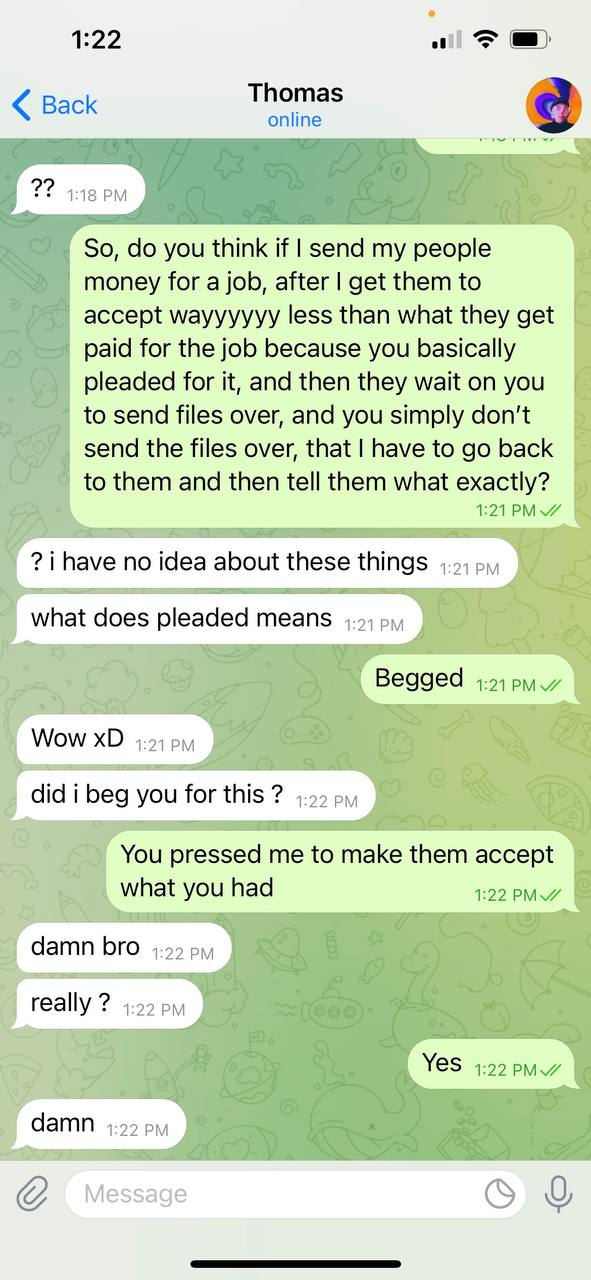Tap the "You pressed me" message bubble

click(341, 871)
